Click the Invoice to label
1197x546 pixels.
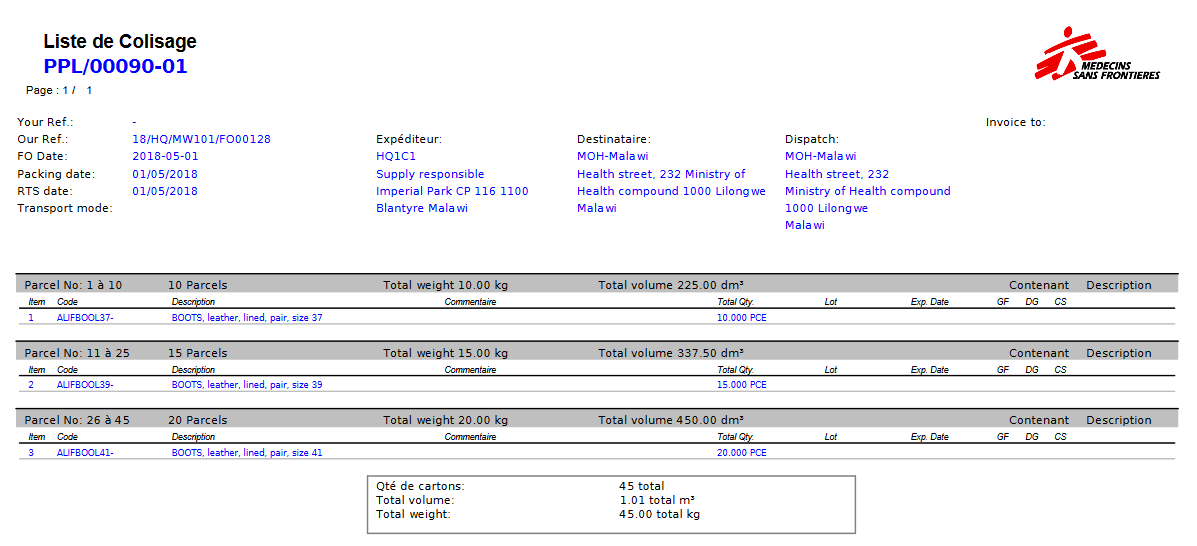tap(1015, 123)
